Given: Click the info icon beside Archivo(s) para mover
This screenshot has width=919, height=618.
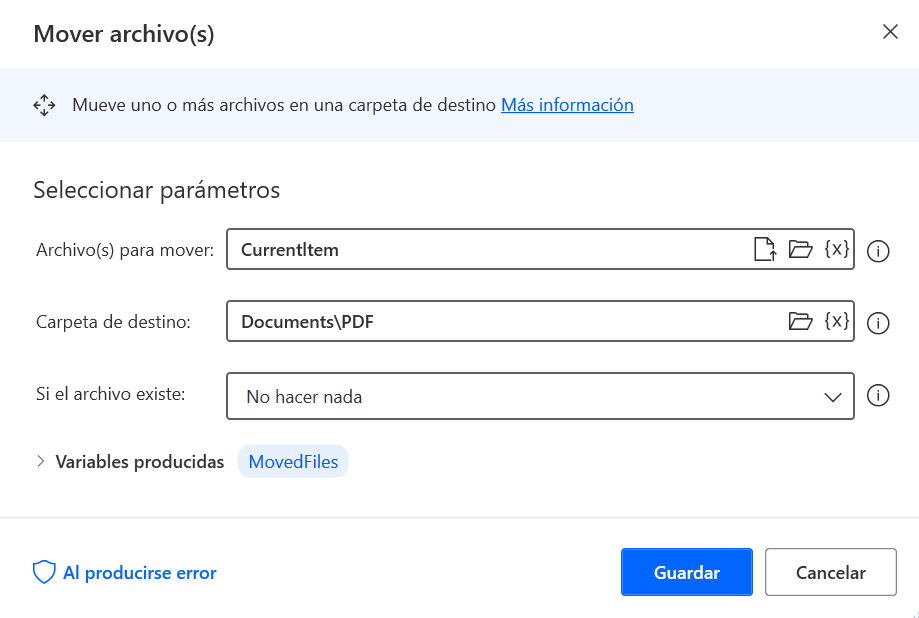Looking at the screenshot, I should click(878, 251).
